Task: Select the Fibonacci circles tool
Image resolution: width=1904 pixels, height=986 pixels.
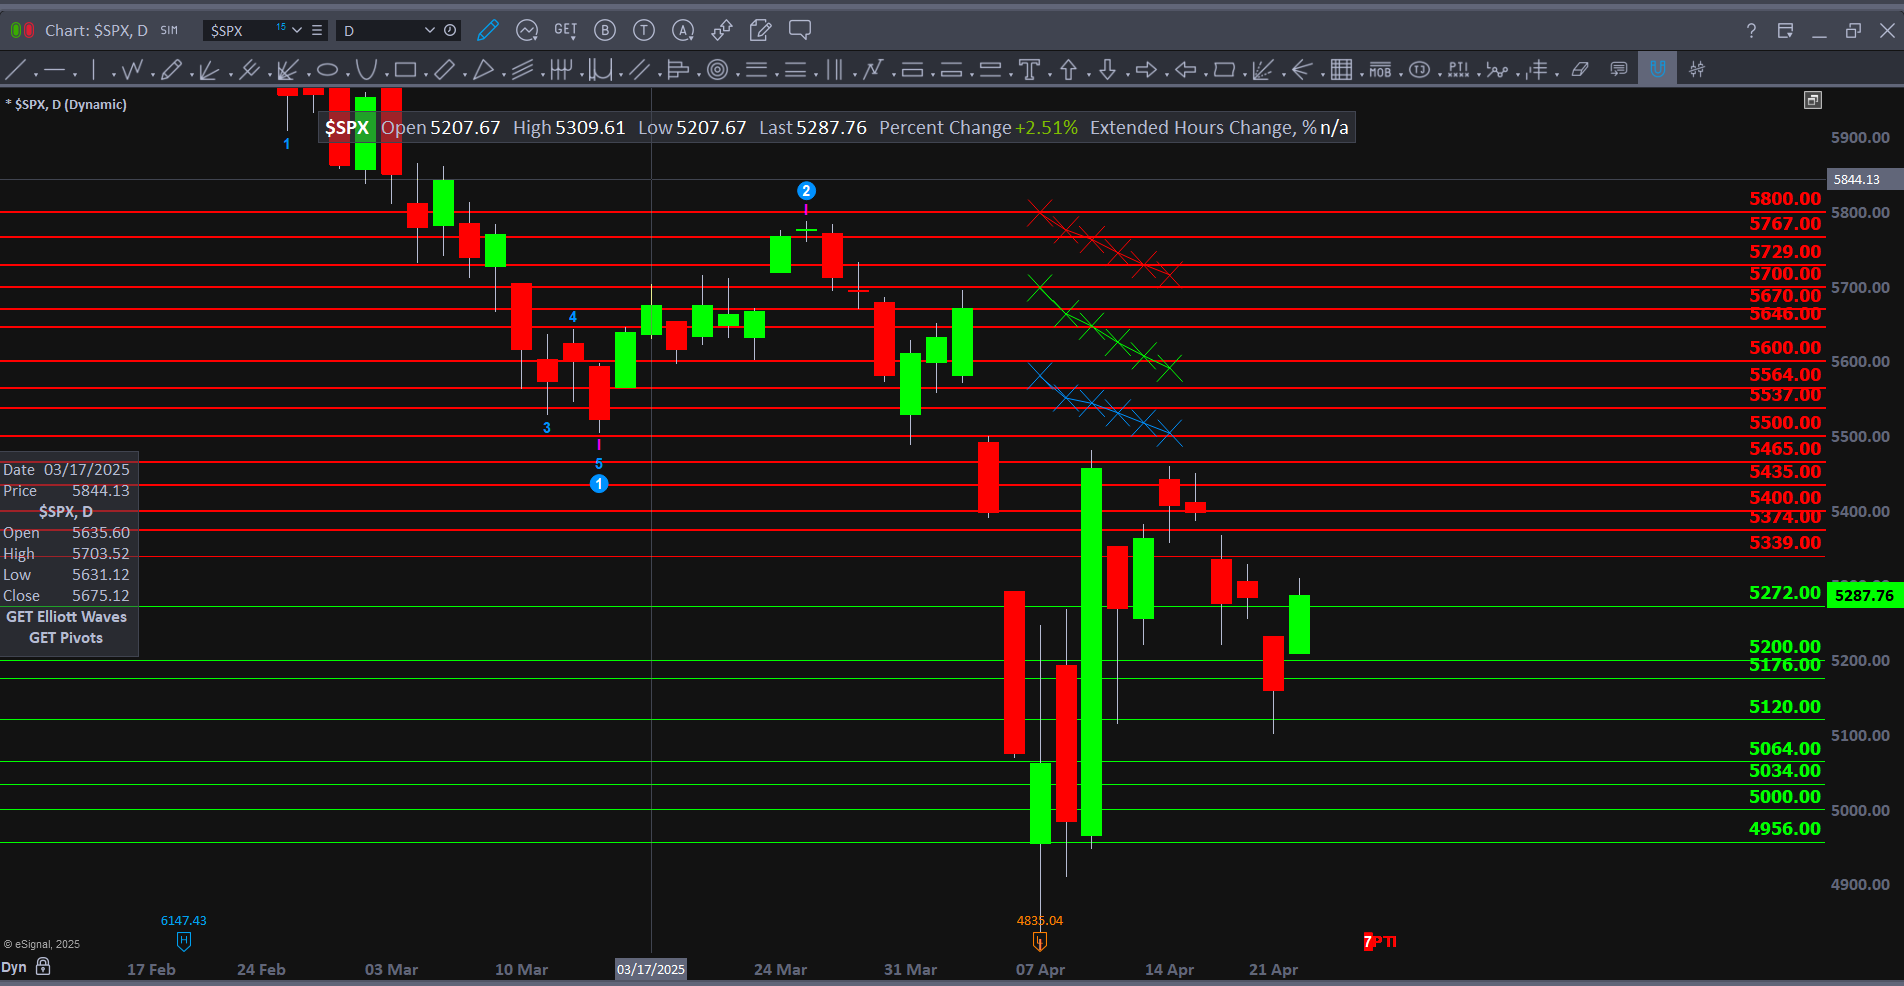Action: click(x=717, y=70)
